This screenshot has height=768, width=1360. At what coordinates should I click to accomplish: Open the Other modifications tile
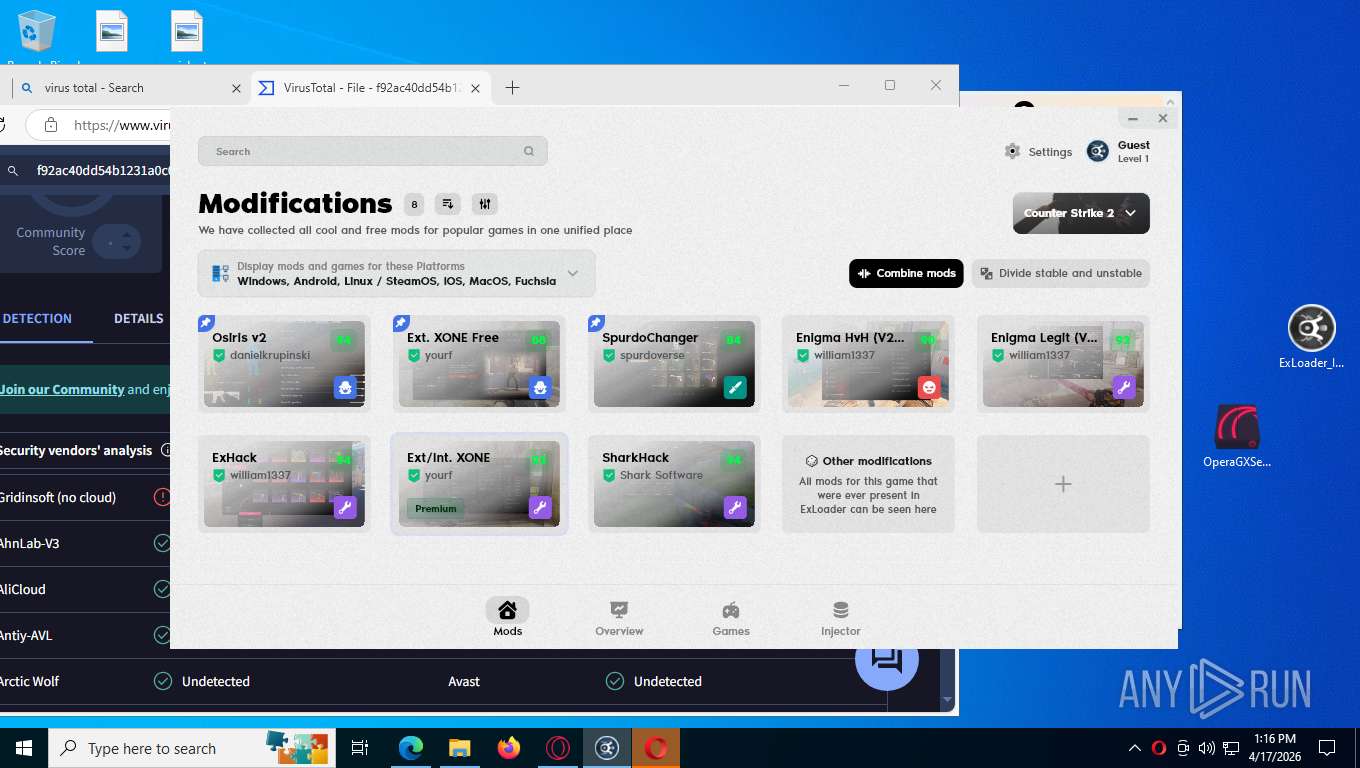[x=868, y=484]
